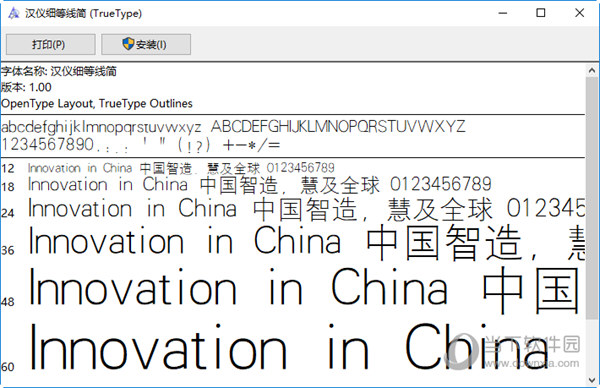Click the 36-point Innovation in China sample
Viewport: 600px width, 388px height.
coord(307,242)
